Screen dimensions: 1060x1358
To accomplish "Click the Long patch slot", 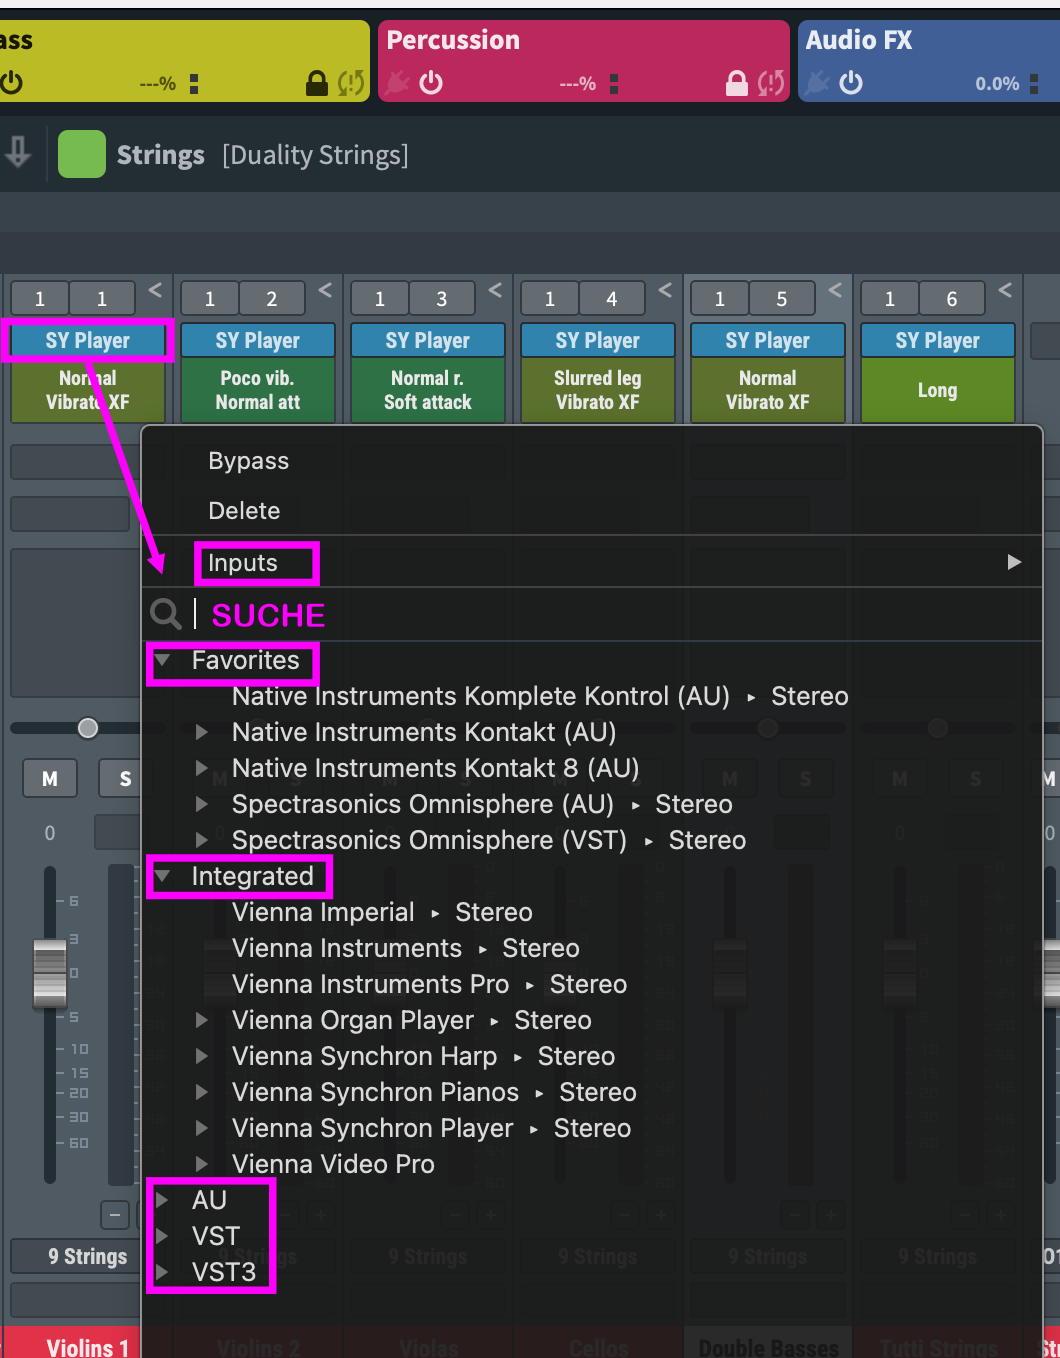I will click(937, 390).
